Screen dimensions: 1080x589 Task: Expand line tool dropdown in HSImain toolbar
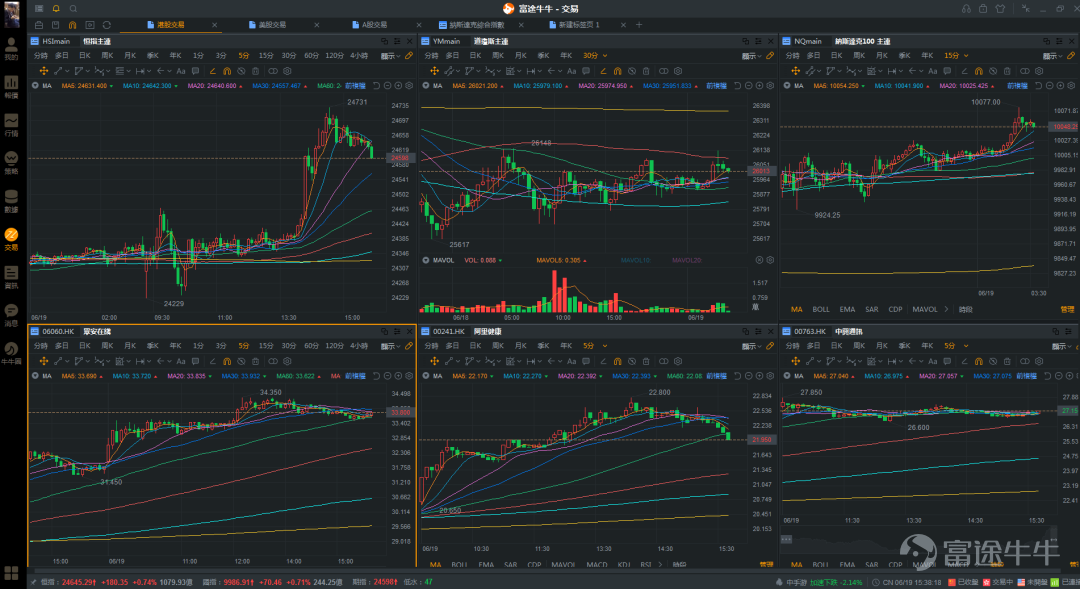[x=66, y=71]
